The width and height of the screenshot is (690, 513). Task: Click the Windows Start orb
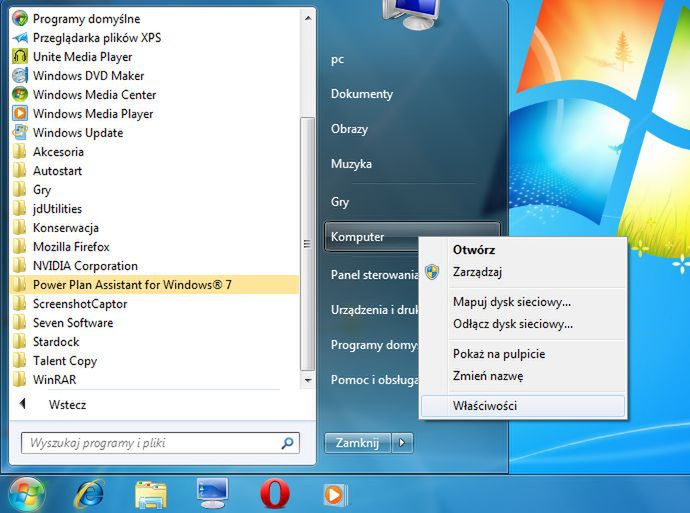pyautogui.click(x=26, y=495)
